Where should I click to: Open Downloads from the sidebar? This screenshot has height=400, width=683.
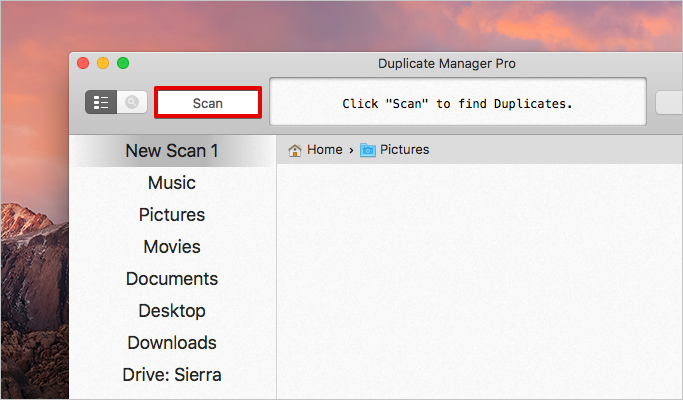pyautogui.click(x=171, y=343)
